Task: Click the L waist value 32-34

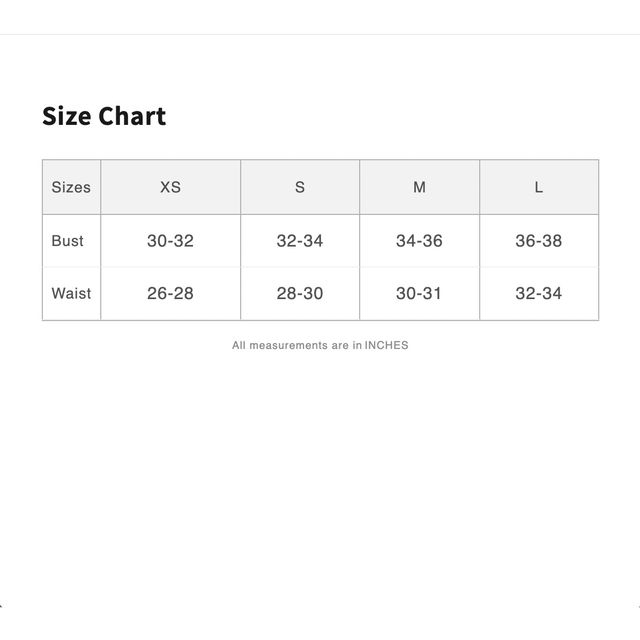Action: click(539, 293)
